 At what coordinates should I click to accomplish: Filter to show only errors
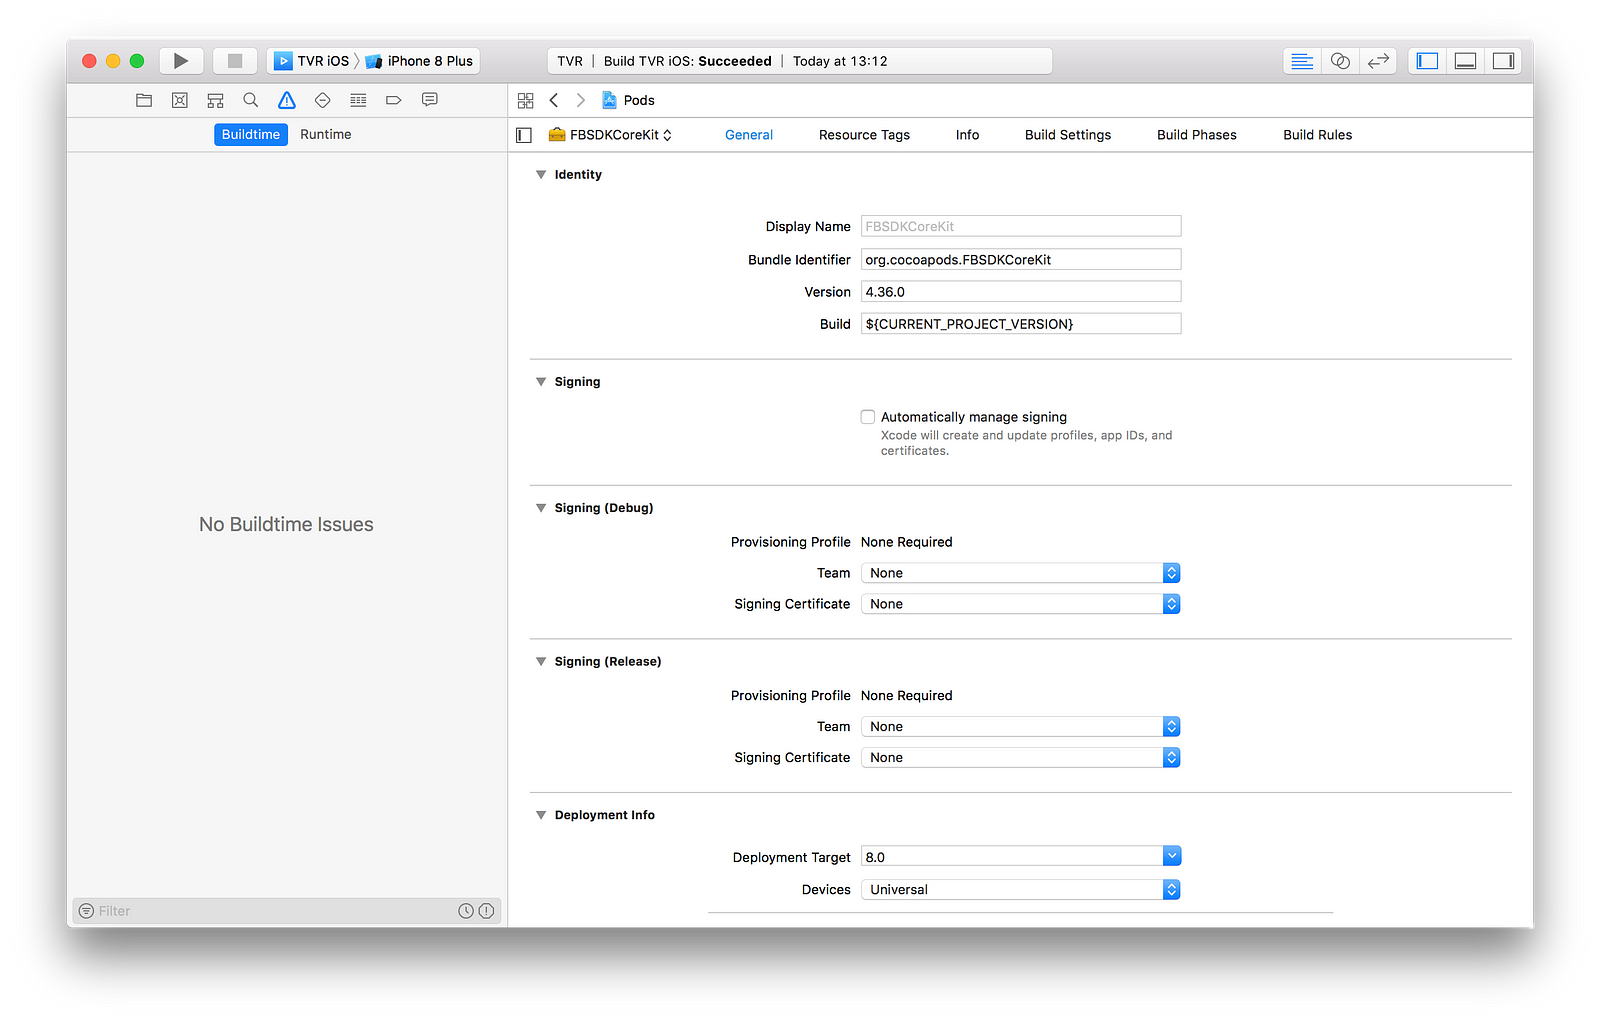point(486,911)
